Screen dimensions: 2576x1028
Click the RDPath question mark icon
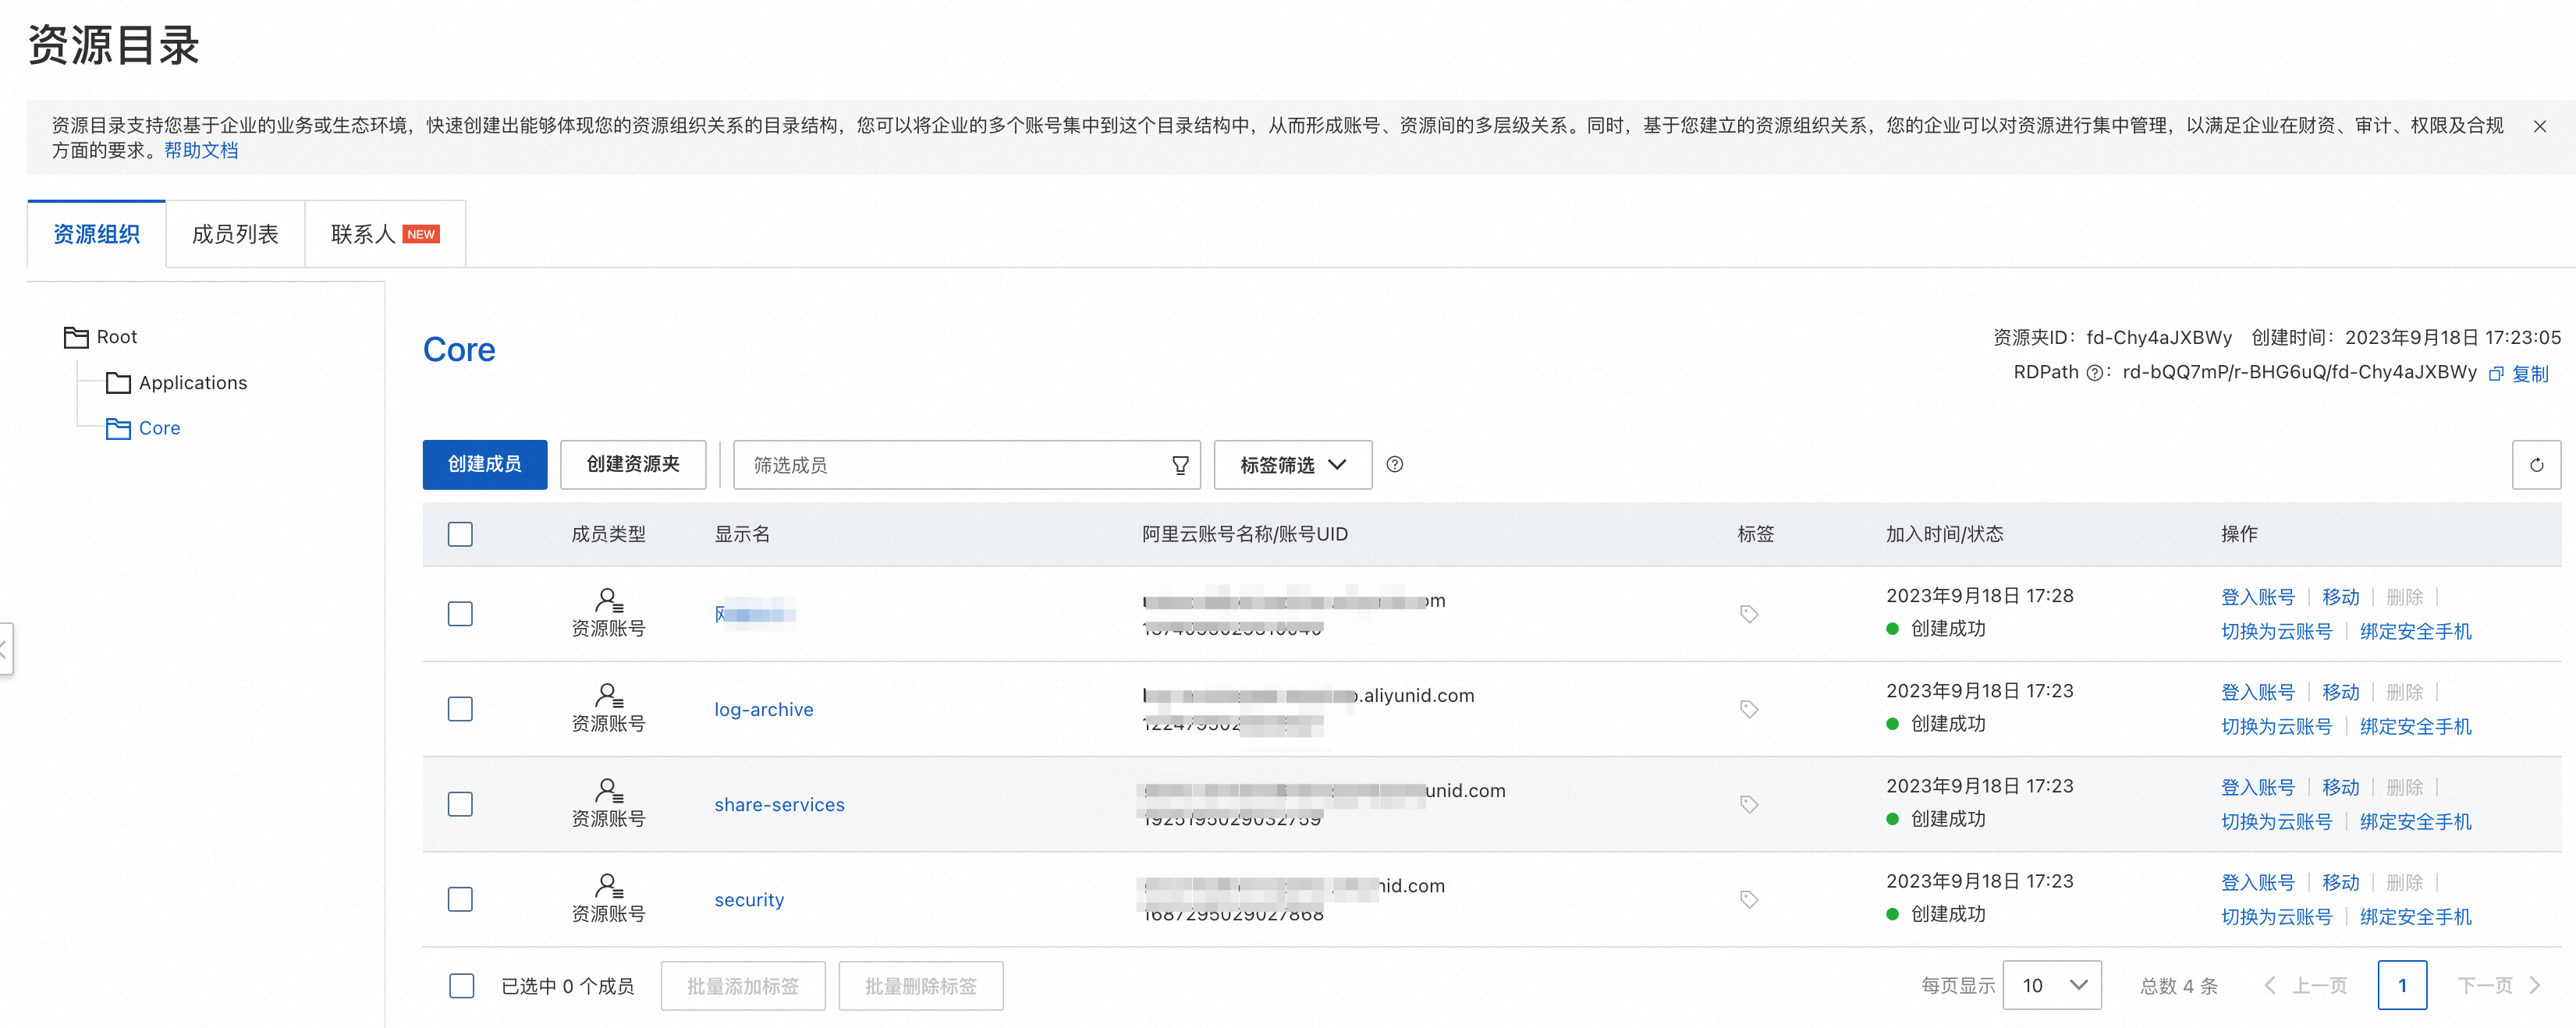pyautogui.click(x=2094, y=373)
